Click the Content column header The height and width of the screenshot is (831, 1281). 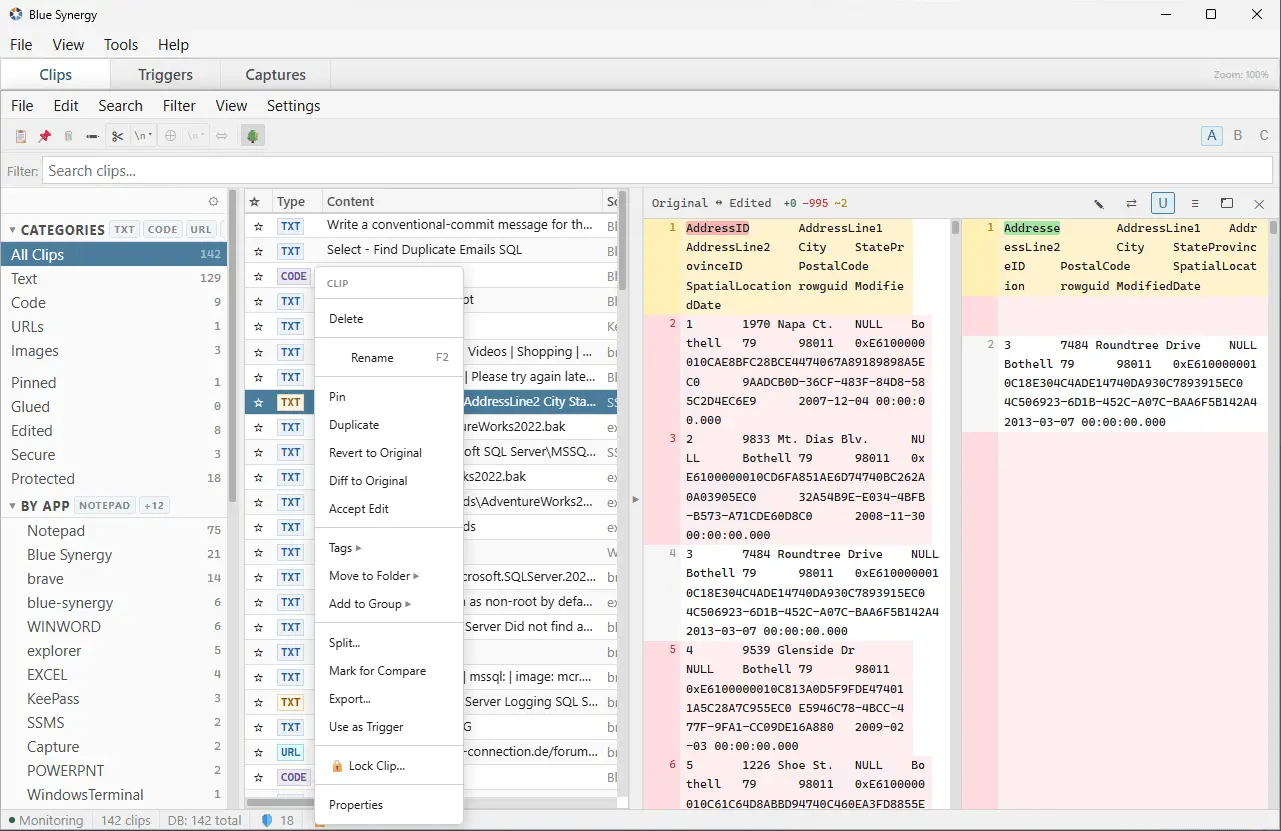coord(461,201)
